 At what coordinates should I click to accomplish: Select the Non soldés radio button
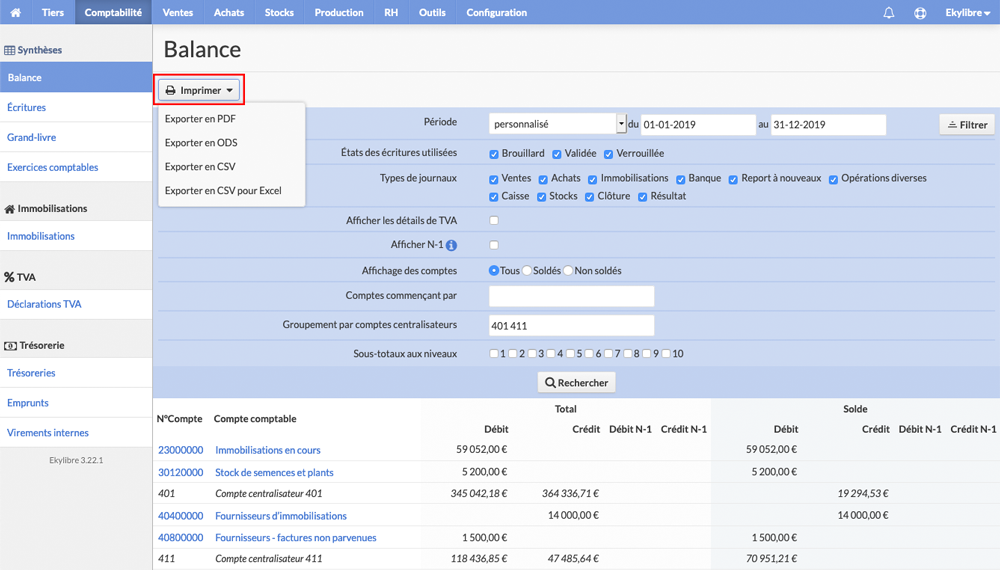click(568, 270)
